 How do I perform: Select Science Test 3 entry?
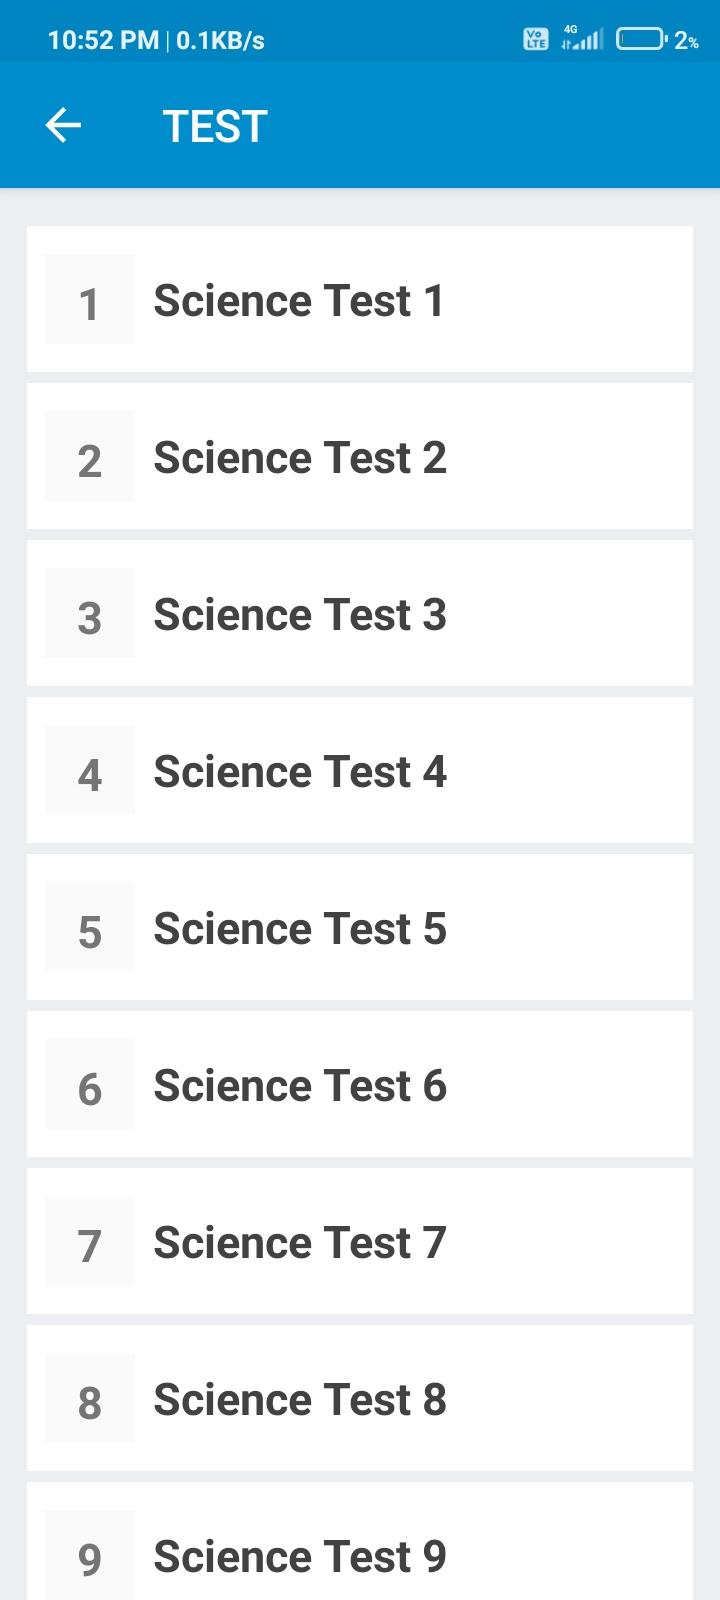pyautogui.click(x=360, y=614)
